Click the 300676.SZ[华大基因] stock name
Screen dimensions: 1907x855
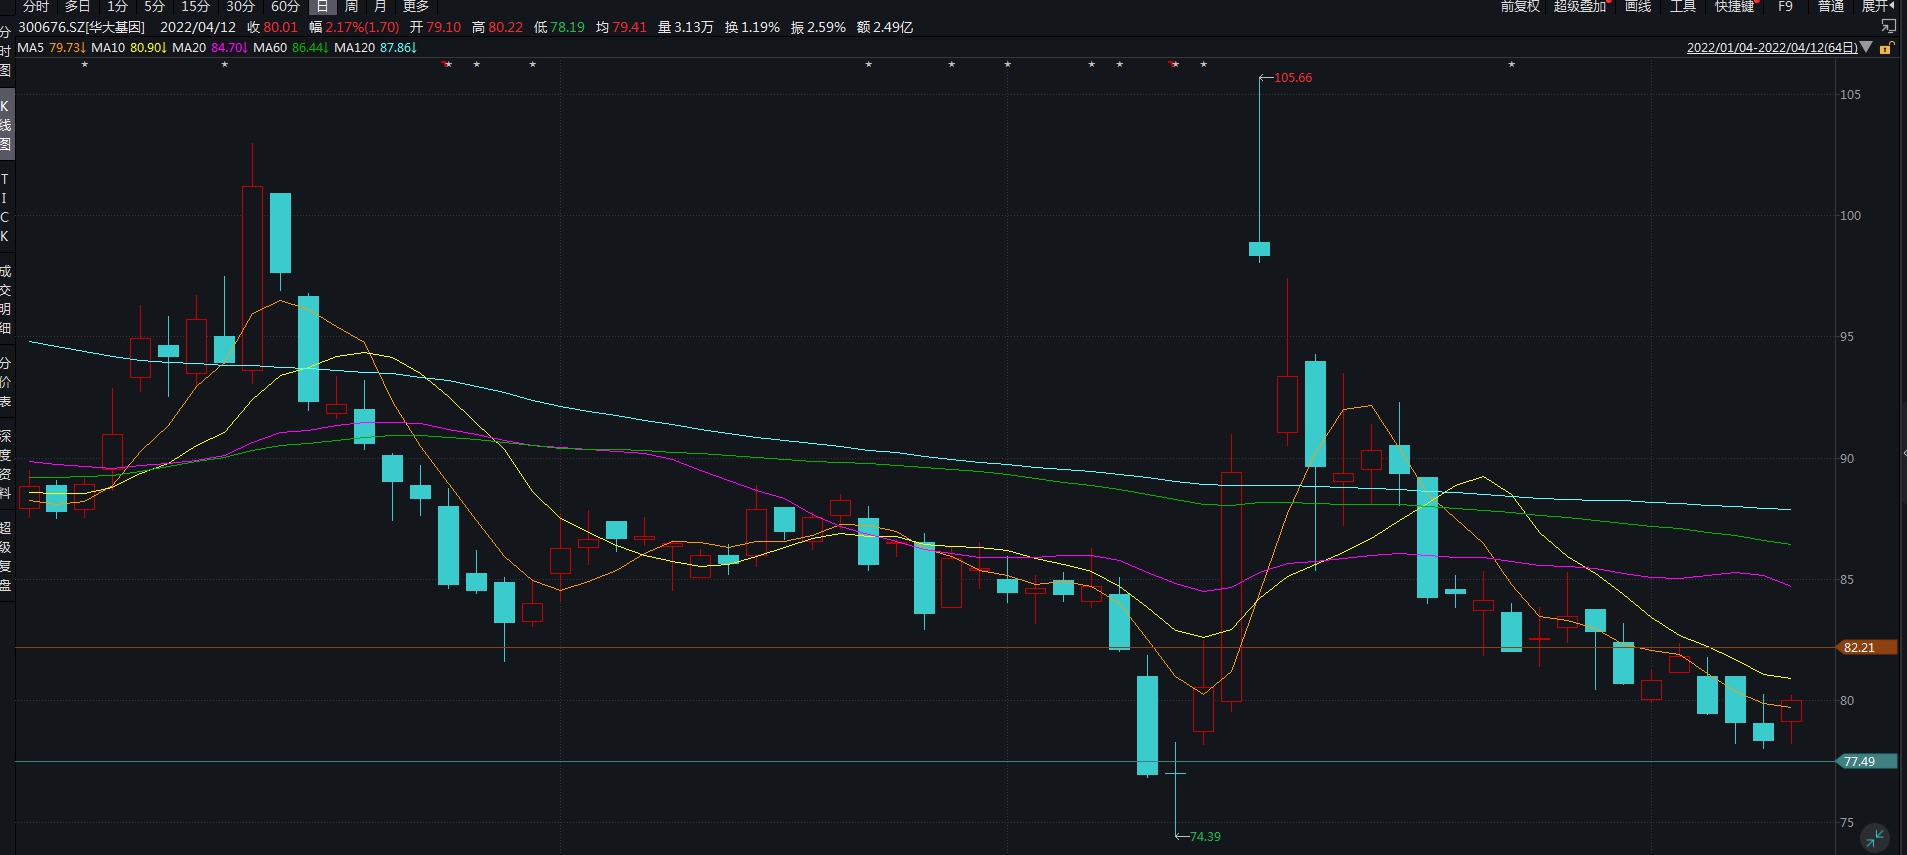click(x=82, y=27)
